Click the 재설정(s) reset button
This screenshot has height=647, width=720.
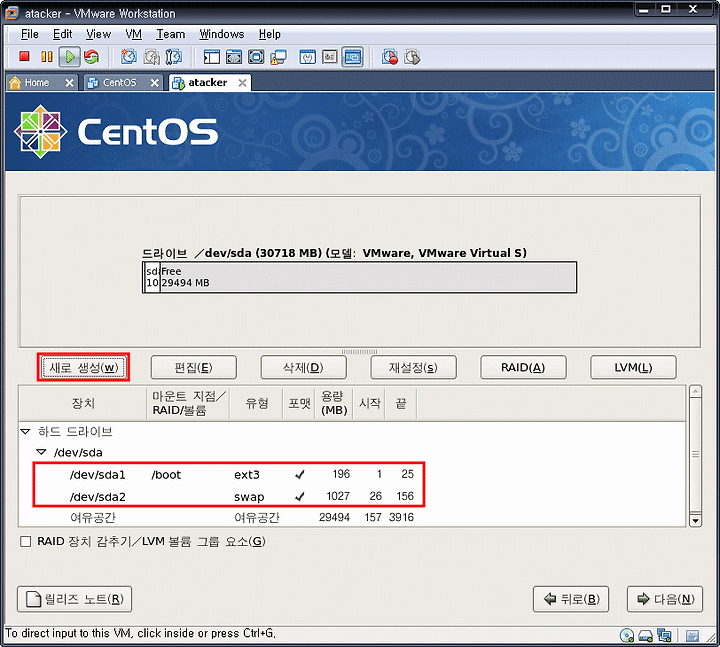pyautogui.click(x=413, y=367)
